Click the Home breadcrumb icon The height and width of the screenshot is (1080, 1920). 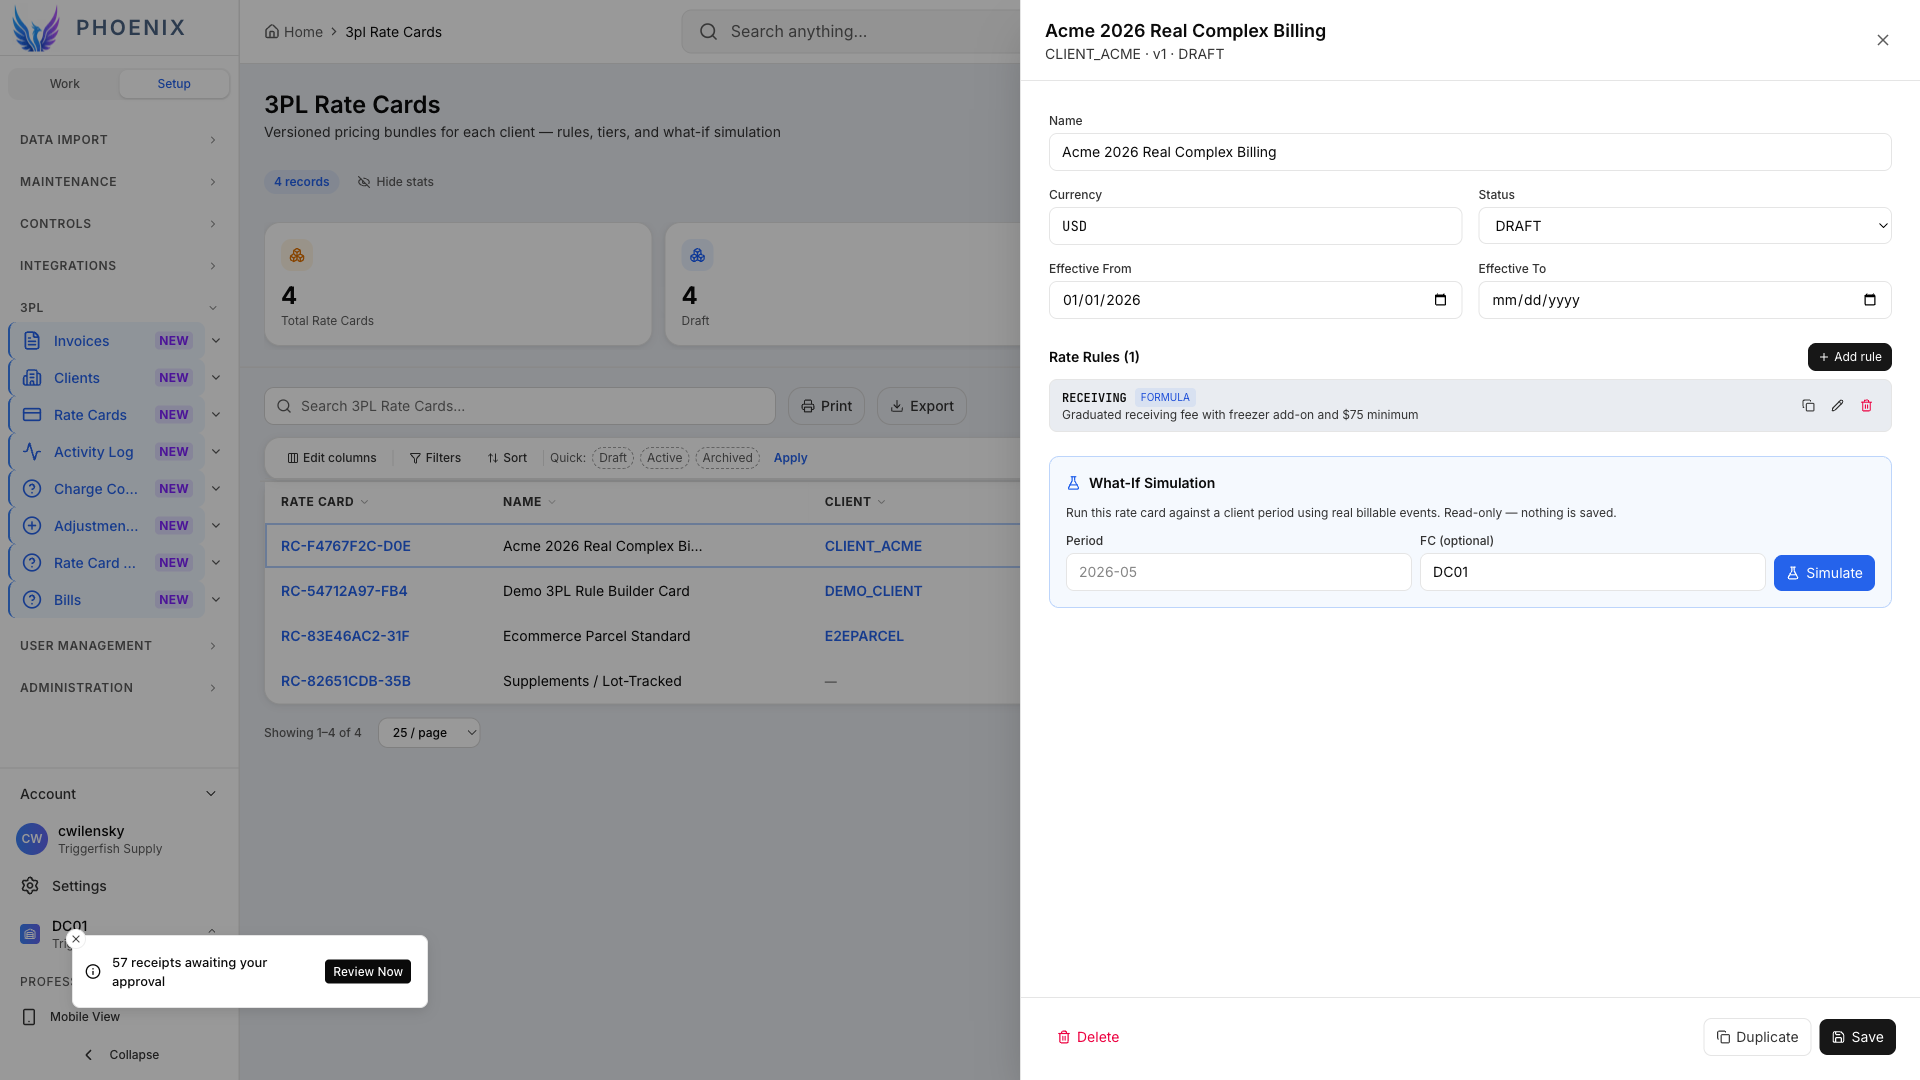click(271, 32)
